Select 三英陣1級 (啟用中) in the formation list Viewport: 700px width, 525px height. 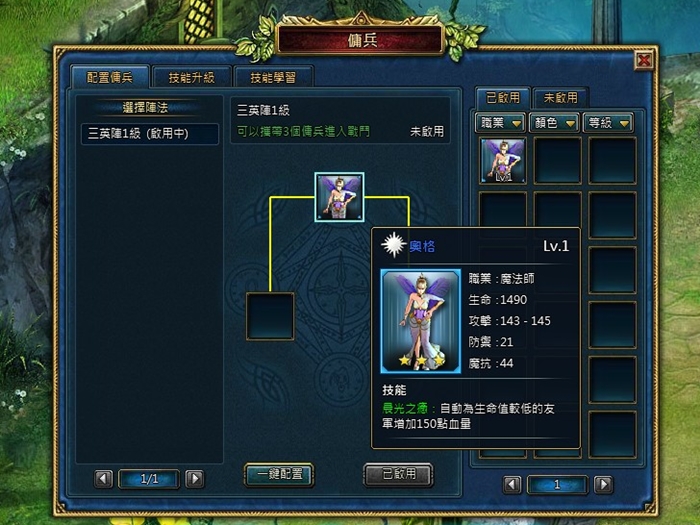(150, 133)
